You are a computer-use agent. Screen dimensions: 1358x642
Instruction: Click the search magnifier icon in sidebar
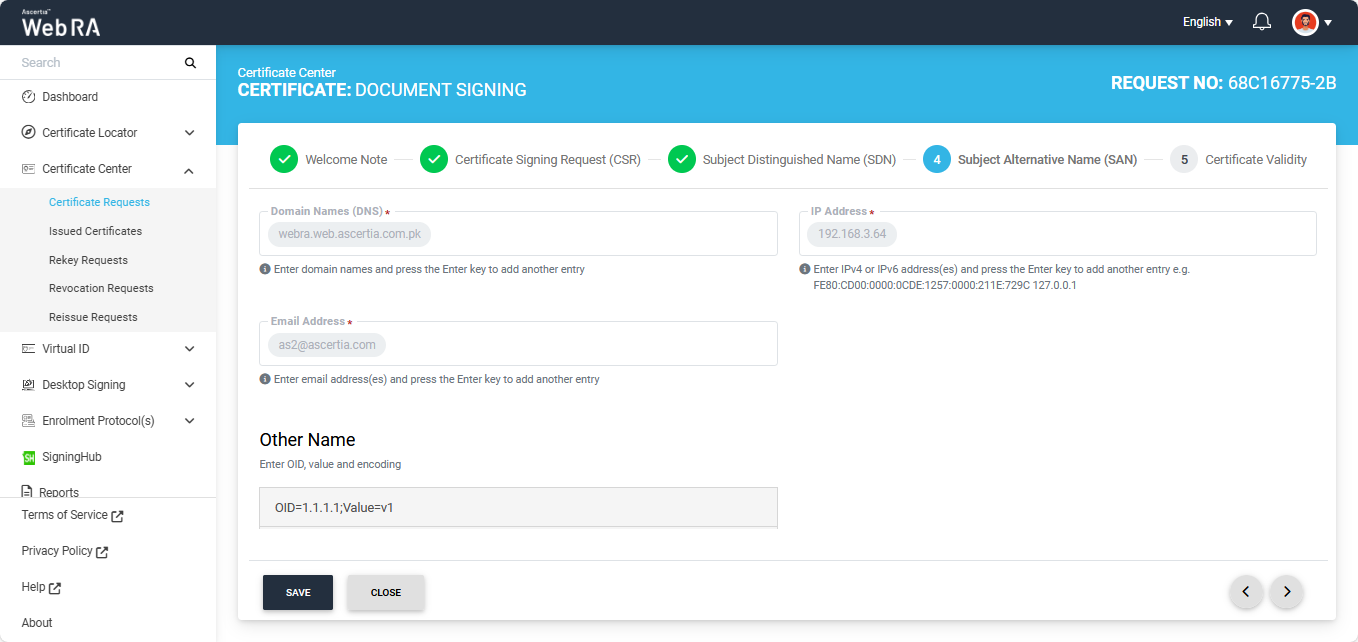pyautogui.click(x=190, y=63)
